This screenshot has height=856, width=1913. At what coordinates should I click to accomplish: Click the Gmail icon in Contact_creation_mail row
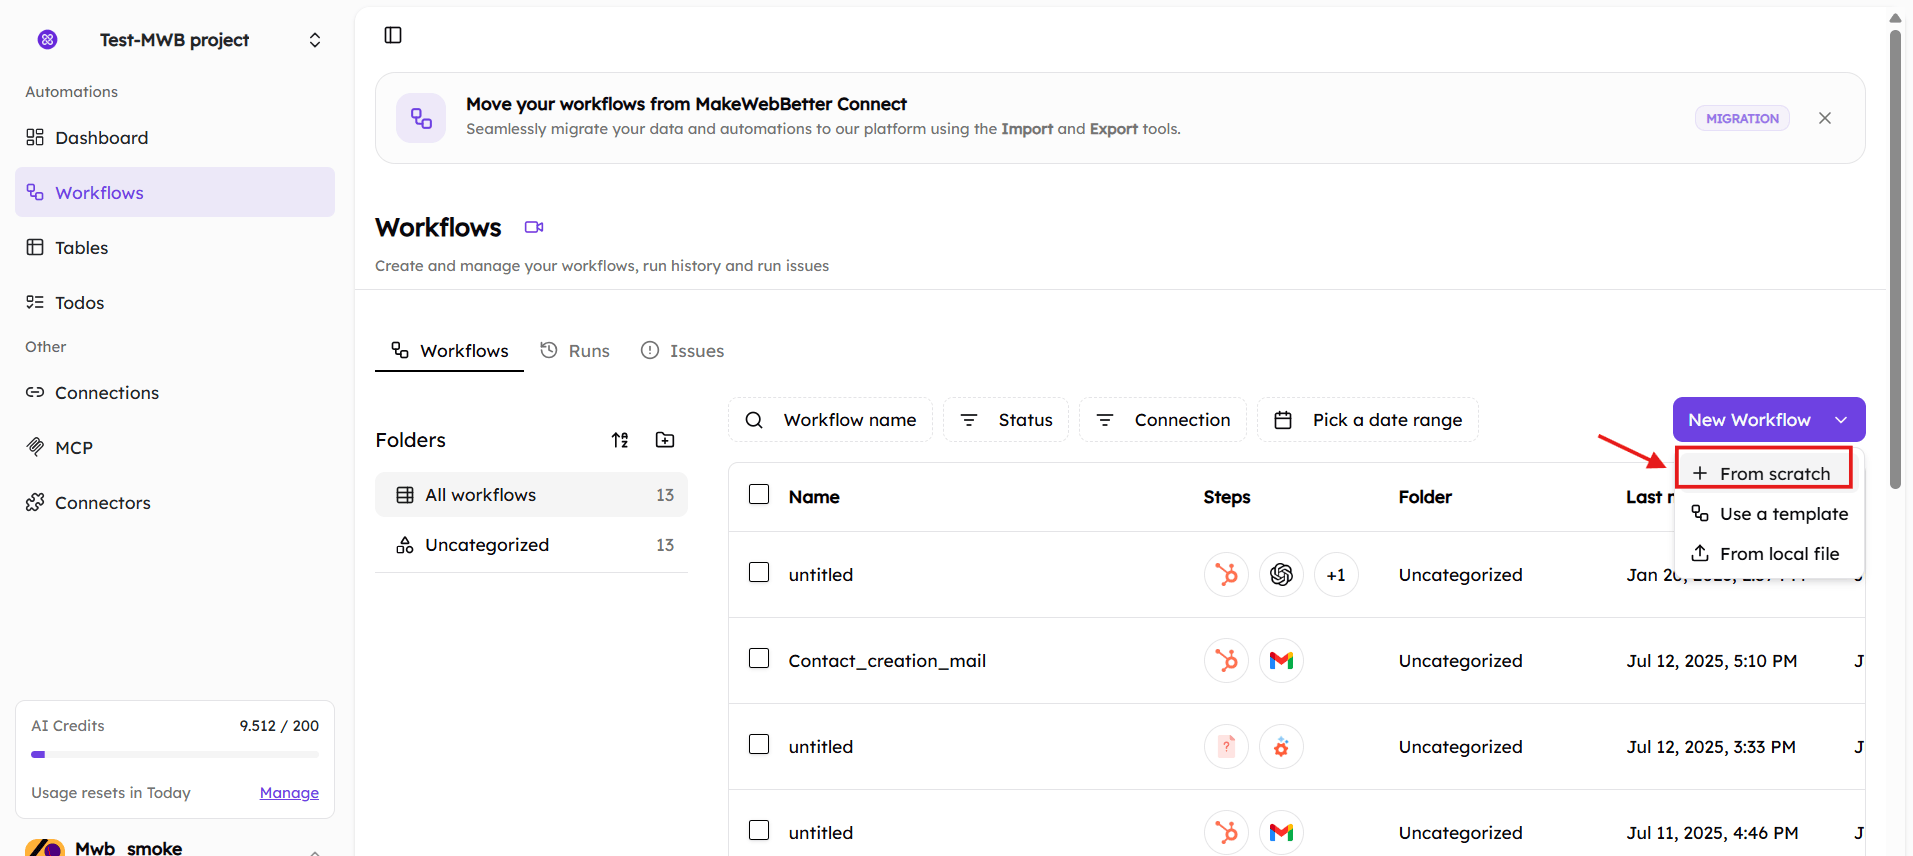[x=1281, y=661]
